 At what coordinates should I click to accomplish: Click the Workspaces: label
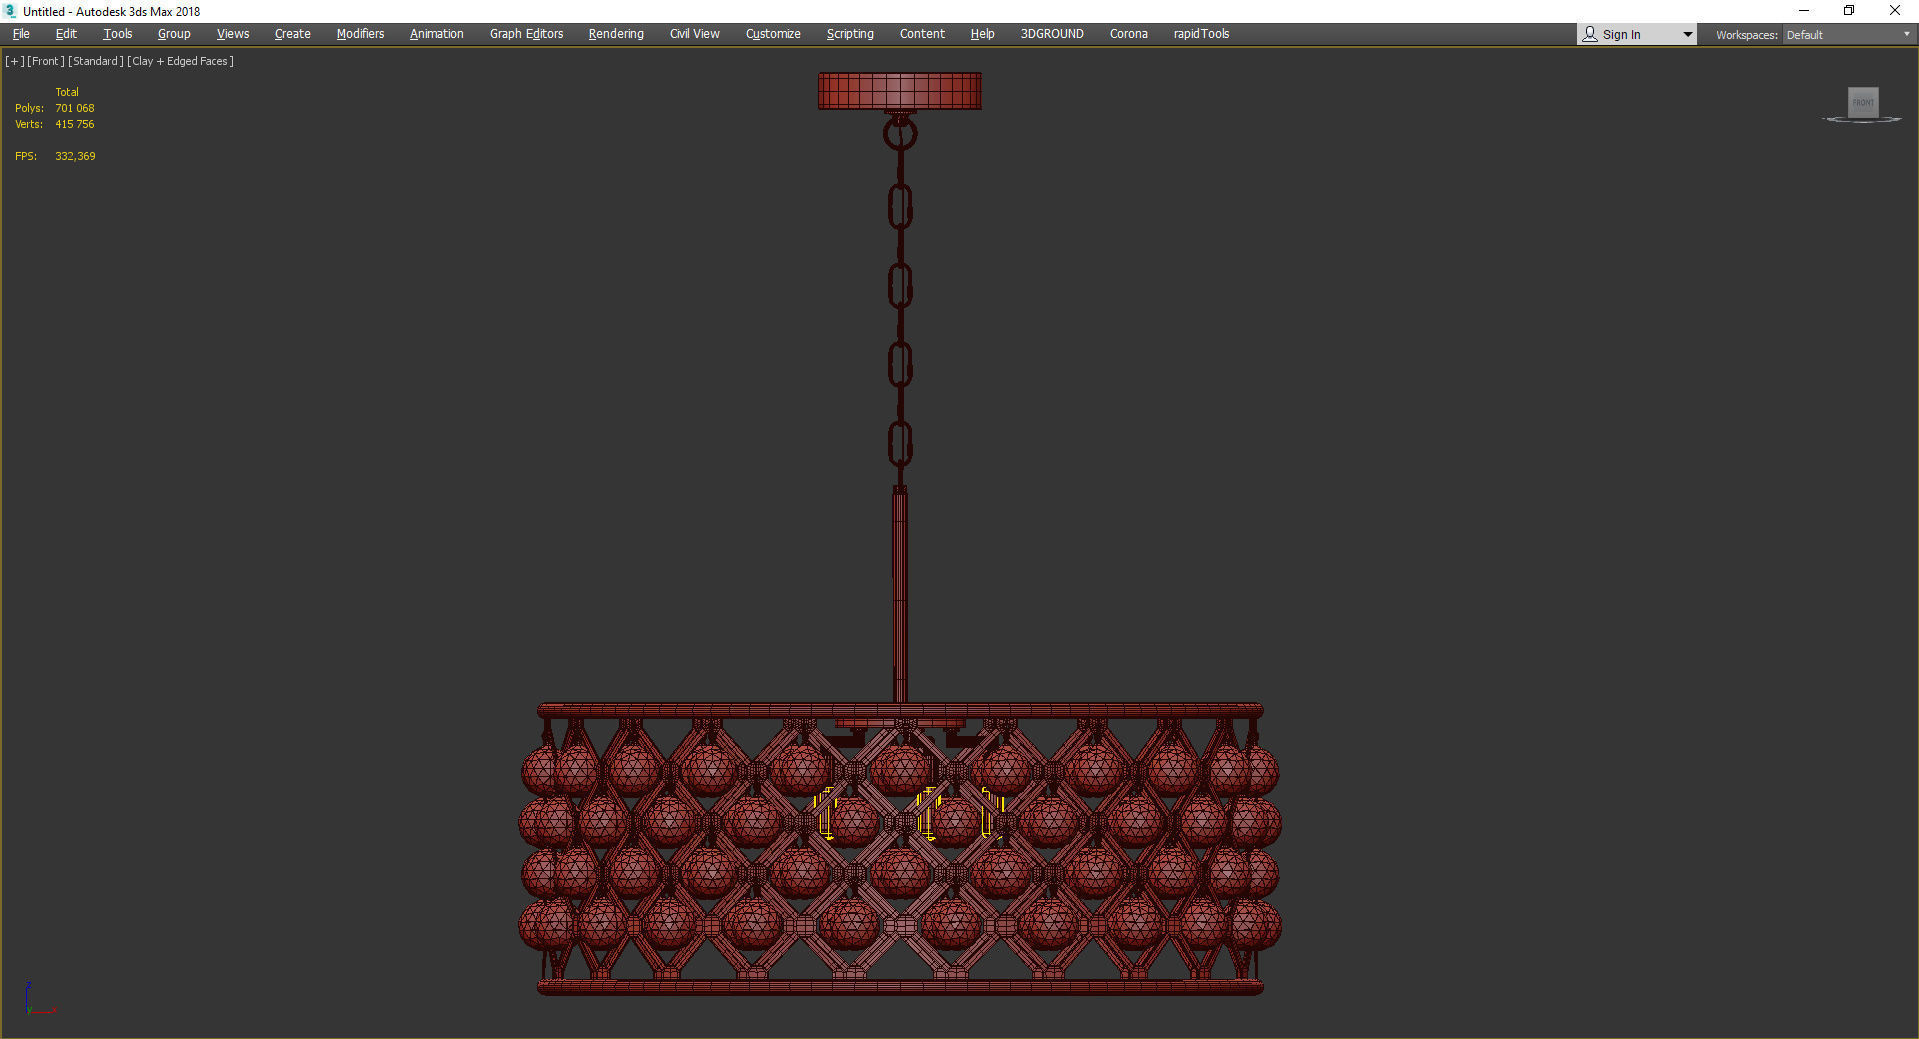pyautogui.click(x=1746, y=35)
